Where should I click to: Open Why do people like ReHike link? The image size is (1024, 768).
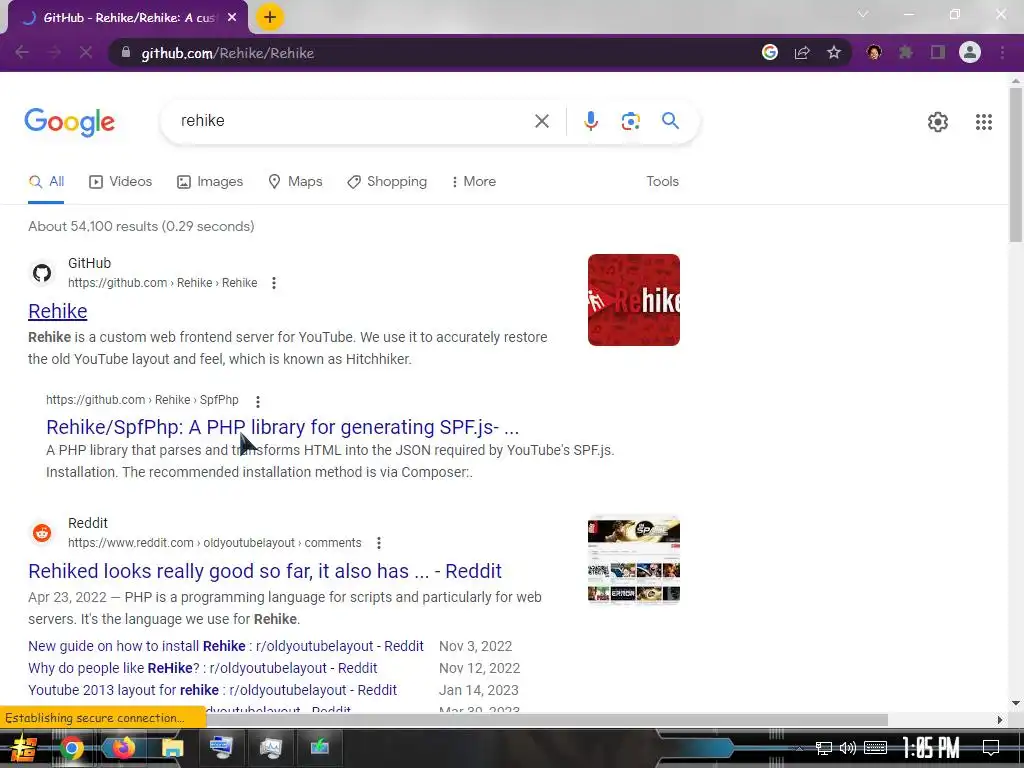click(x=202, y=668)
